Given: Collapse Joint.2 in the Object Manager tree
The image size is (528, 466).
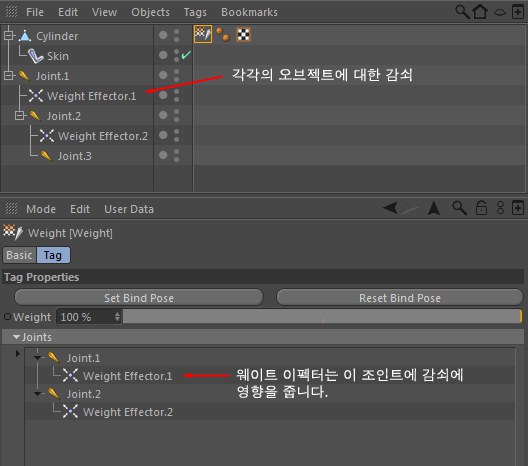Looking at the screenshot, I should click(x=20, y=116).
